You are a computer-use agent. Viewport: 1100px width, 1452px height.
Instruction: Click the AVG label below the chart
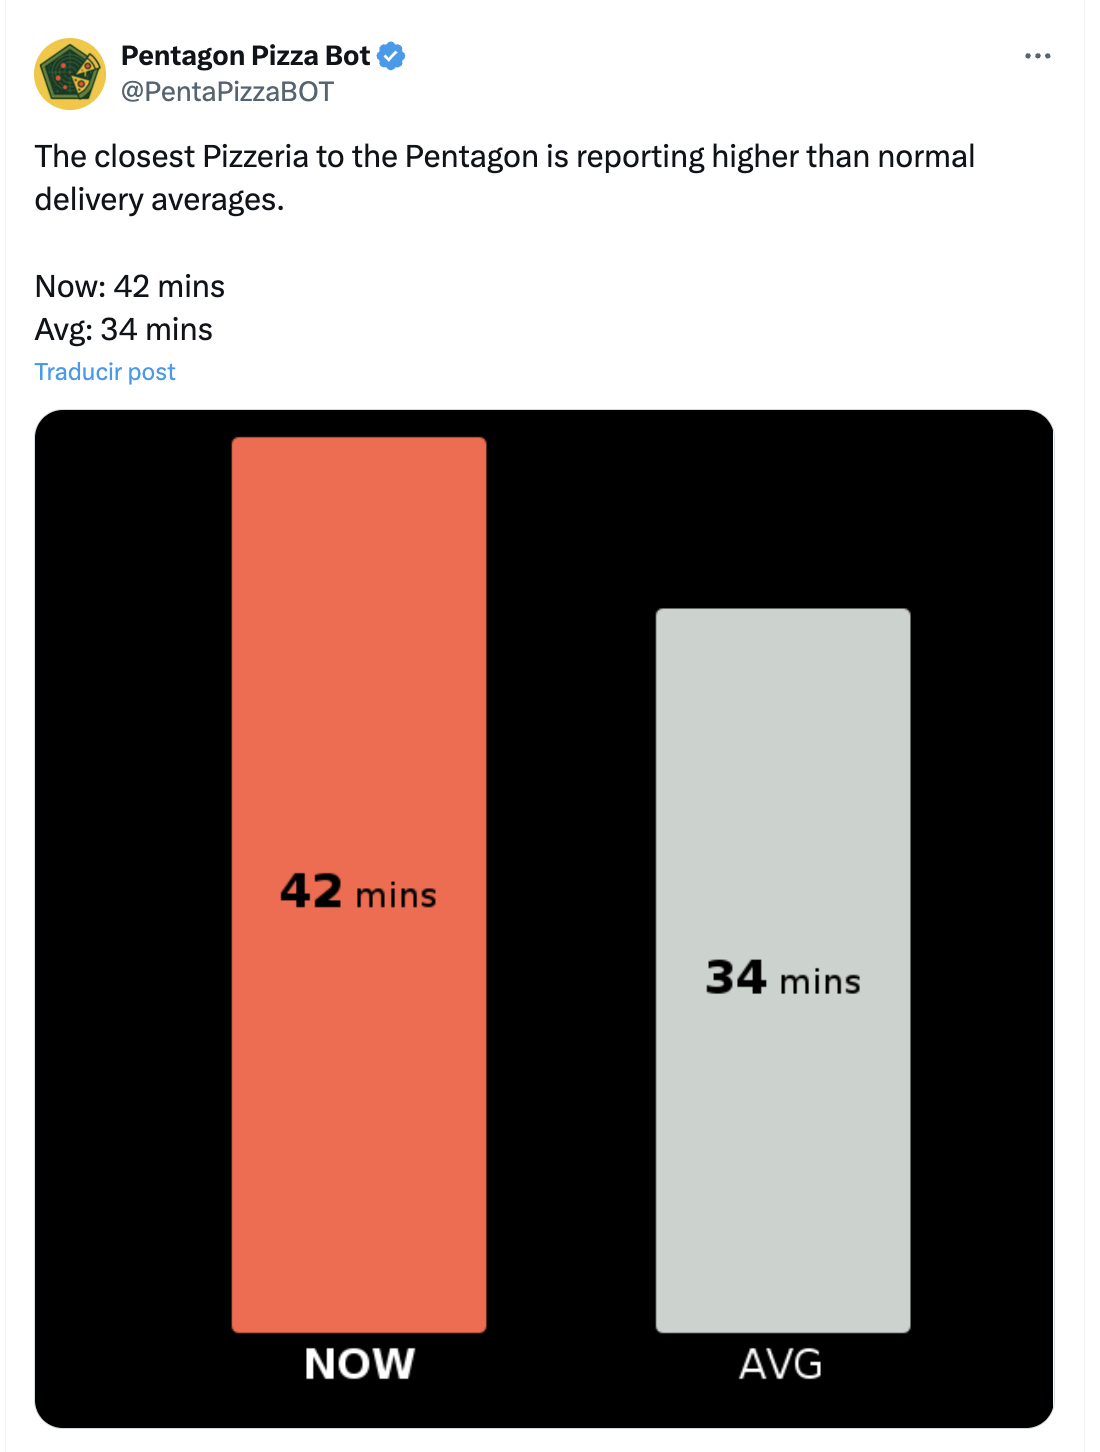pos(781,1364)
